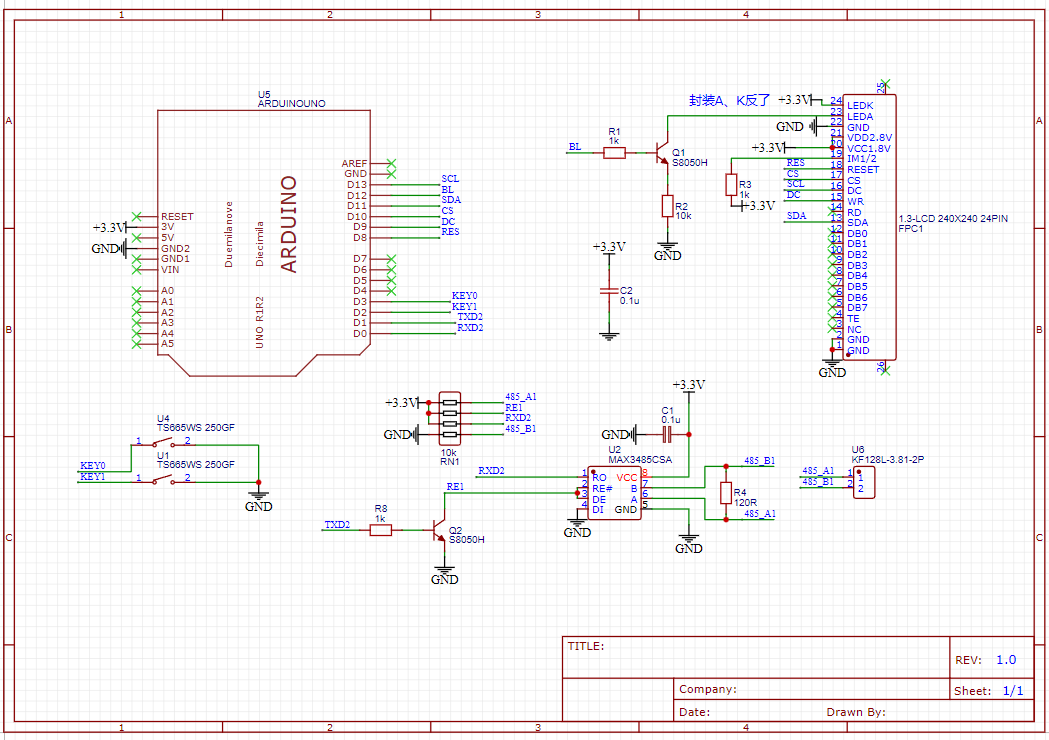Click the RN1 10k resistor network
The height and width of the screenshot is (740, 1049).
pos(450,419)
